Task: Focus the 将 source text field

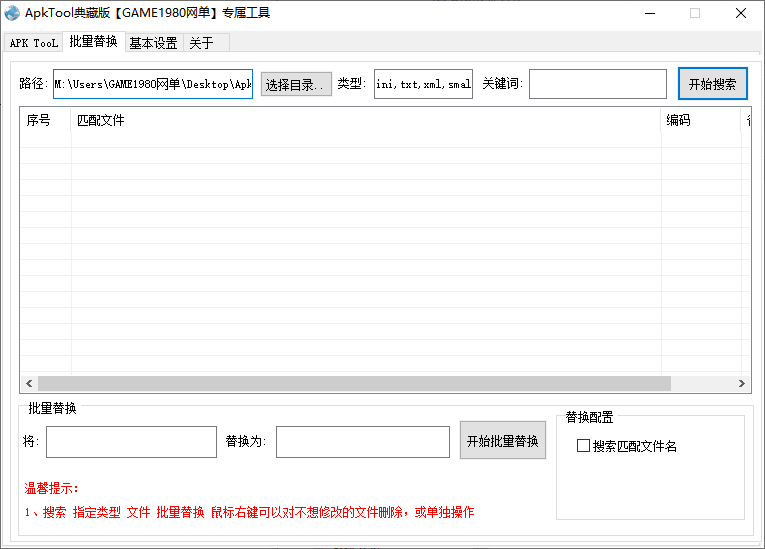Action: pos(131,442)
